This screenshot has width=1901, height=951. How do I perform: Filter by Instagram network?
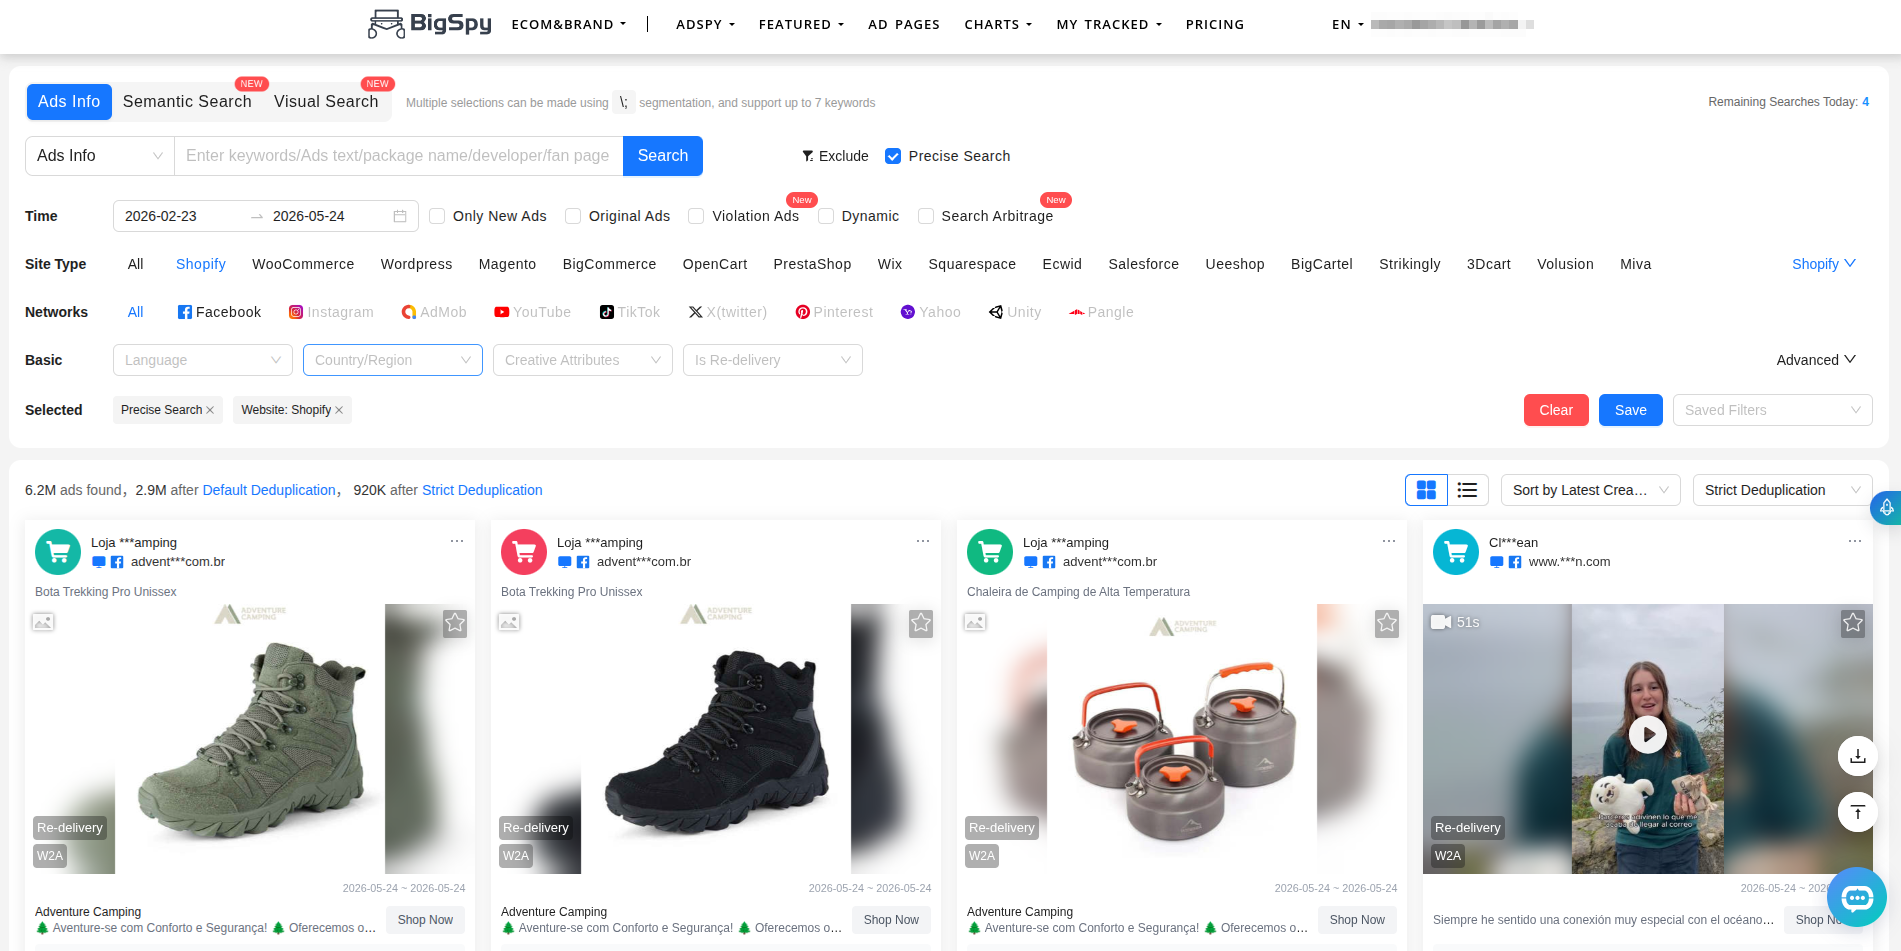tap(331, 312)
